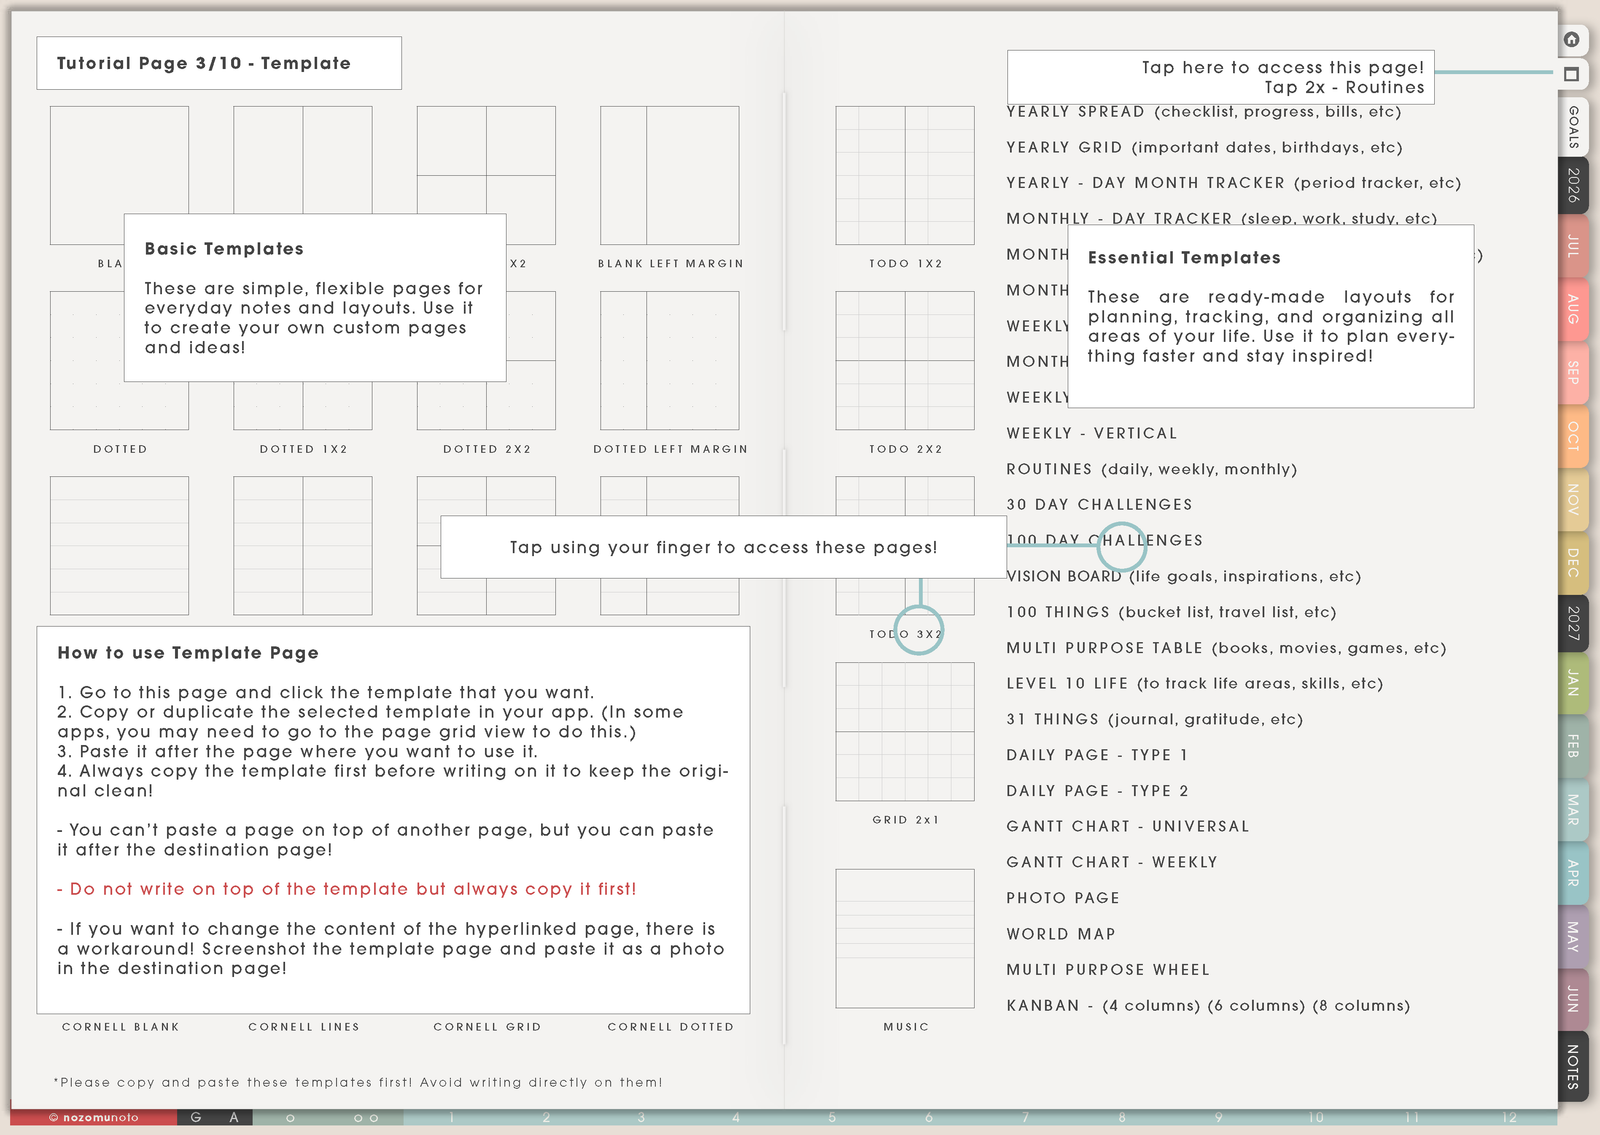Open Daily Page - Type 2 link

point(1097,791)
